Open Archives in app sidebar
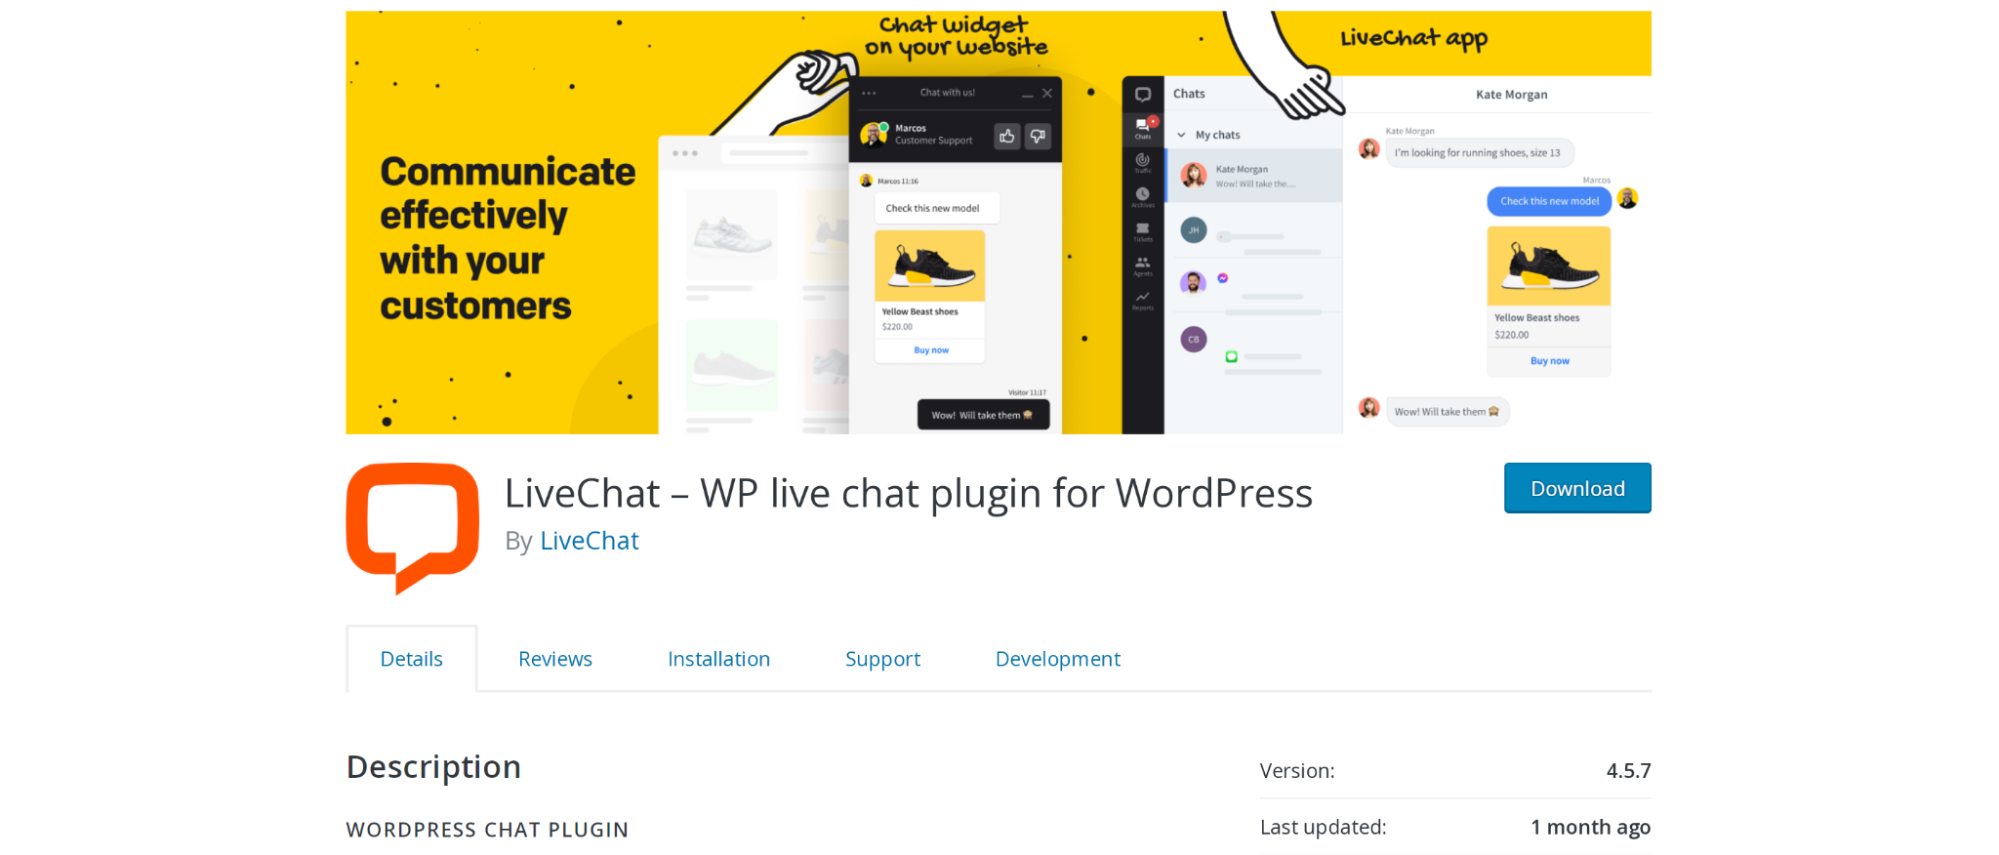1999x855 pixels. coord(1143,197)
